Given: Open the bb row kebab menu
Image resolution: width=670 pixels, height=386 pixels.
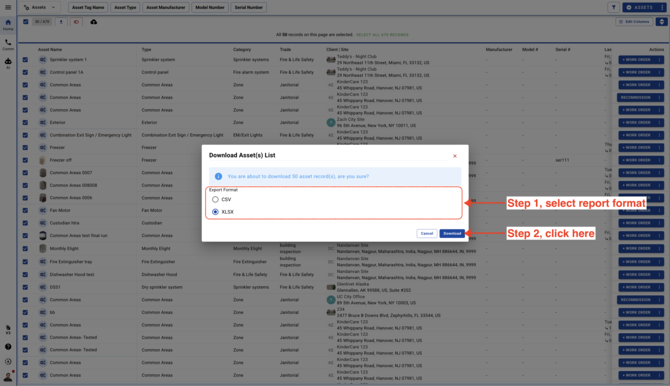Looking at the screenshot, I should pos(660,312).
